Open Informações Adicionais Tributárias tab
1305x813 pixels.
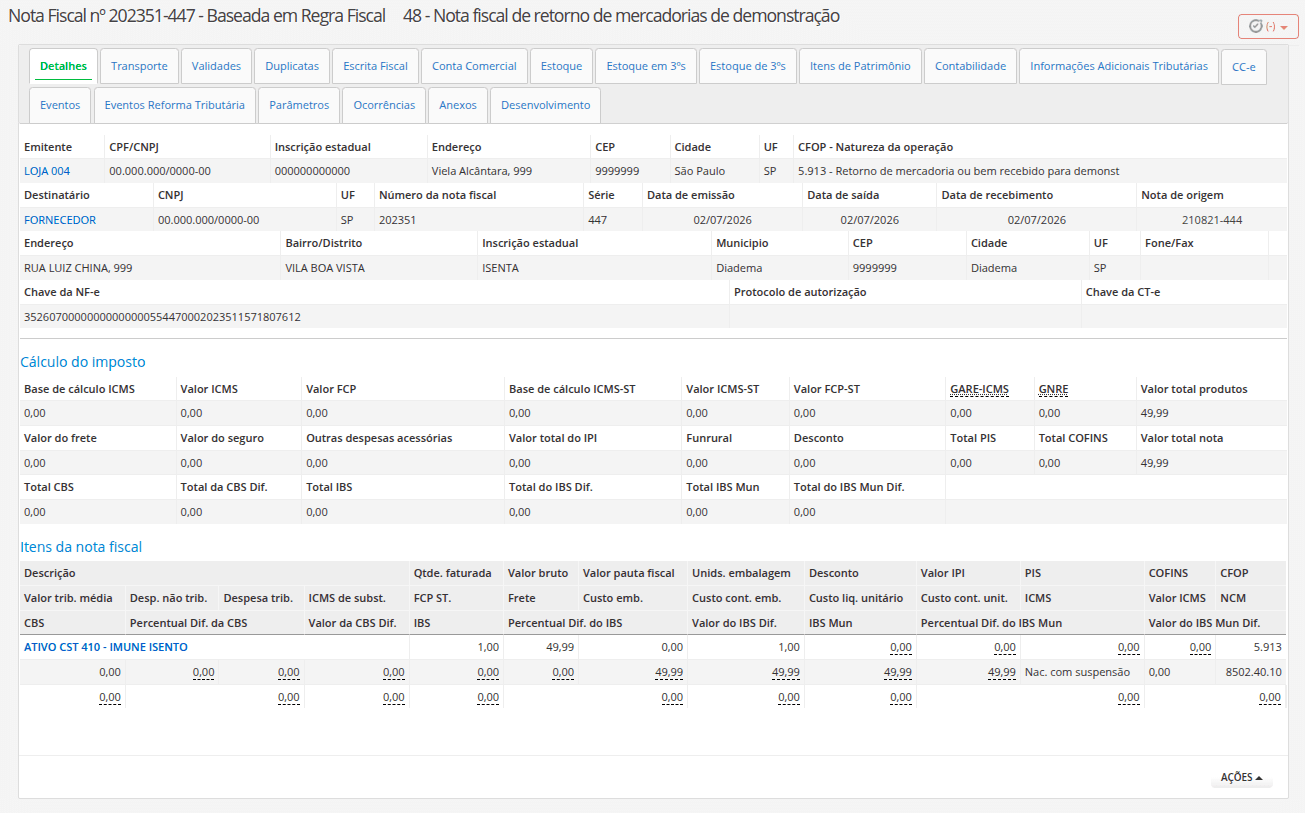click(x=1119, y=66)
